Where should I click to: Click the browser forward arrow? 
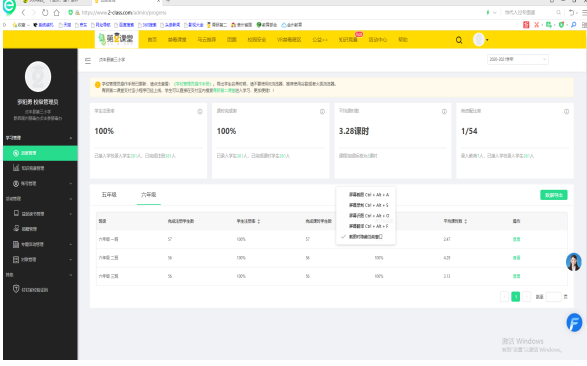tap(34, 13)
